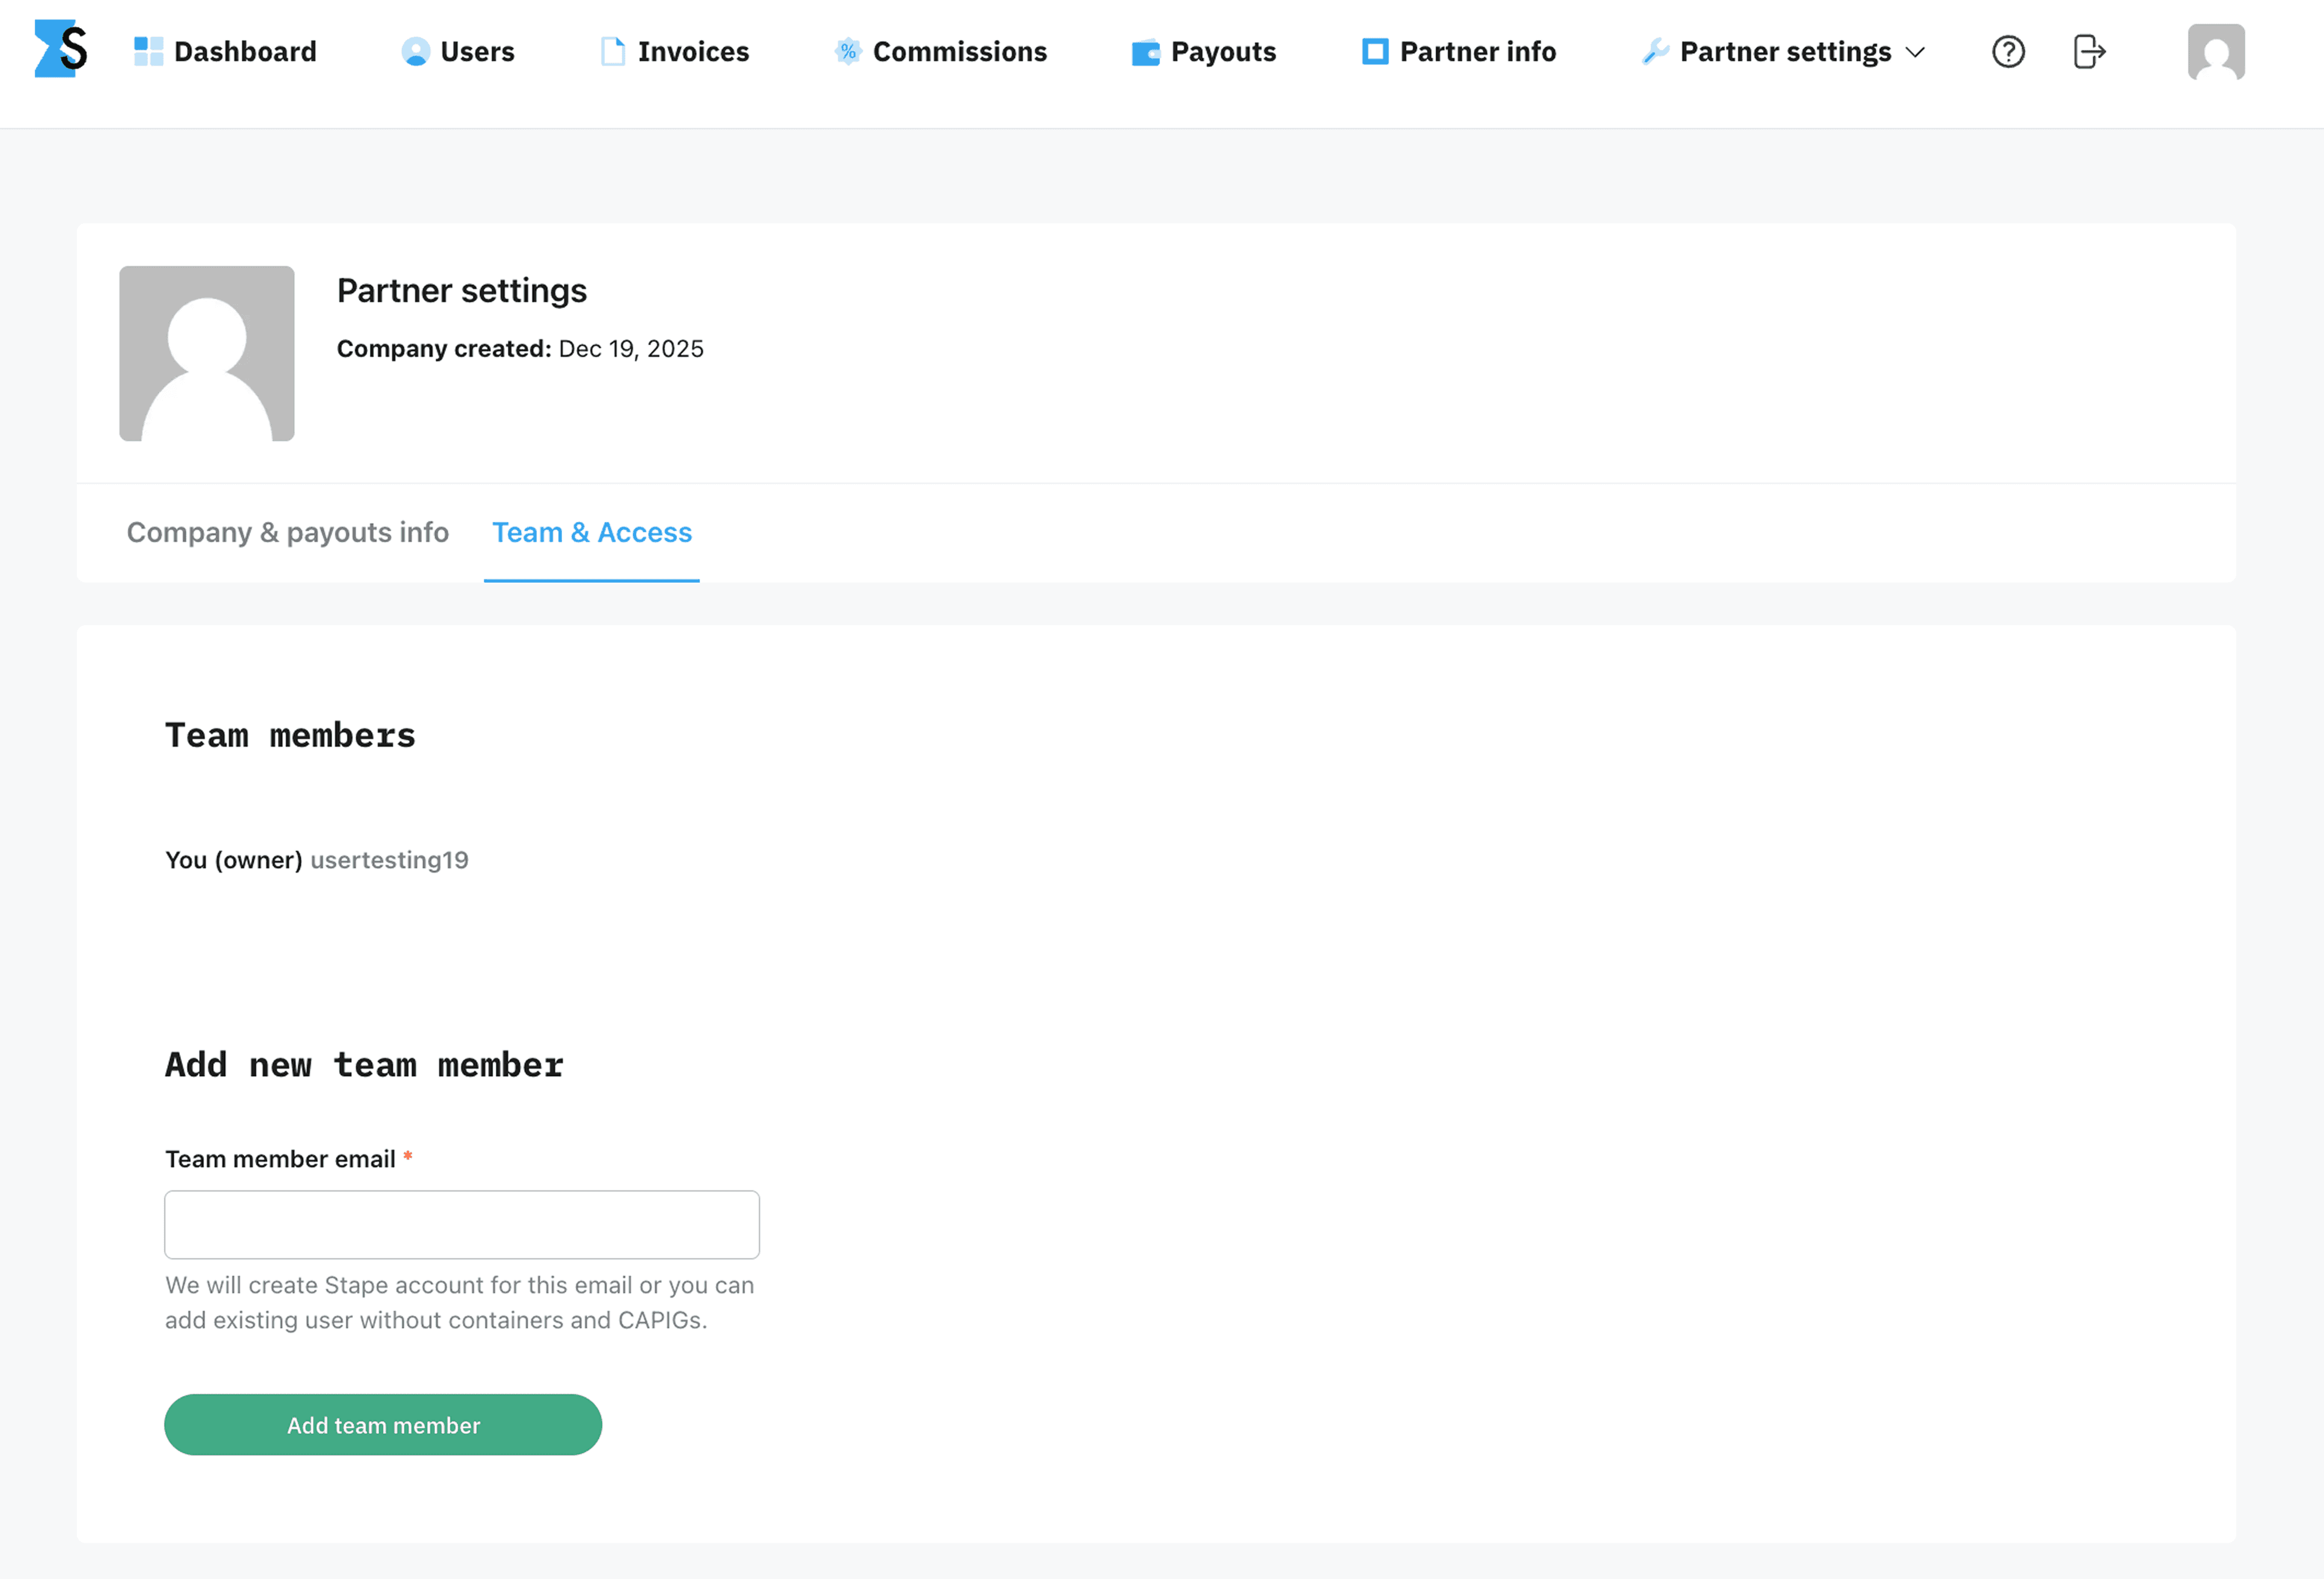The height and width of the screenshot is (1579, 2324).
Task: Select the Commissions percent icon
Action: 847,51
